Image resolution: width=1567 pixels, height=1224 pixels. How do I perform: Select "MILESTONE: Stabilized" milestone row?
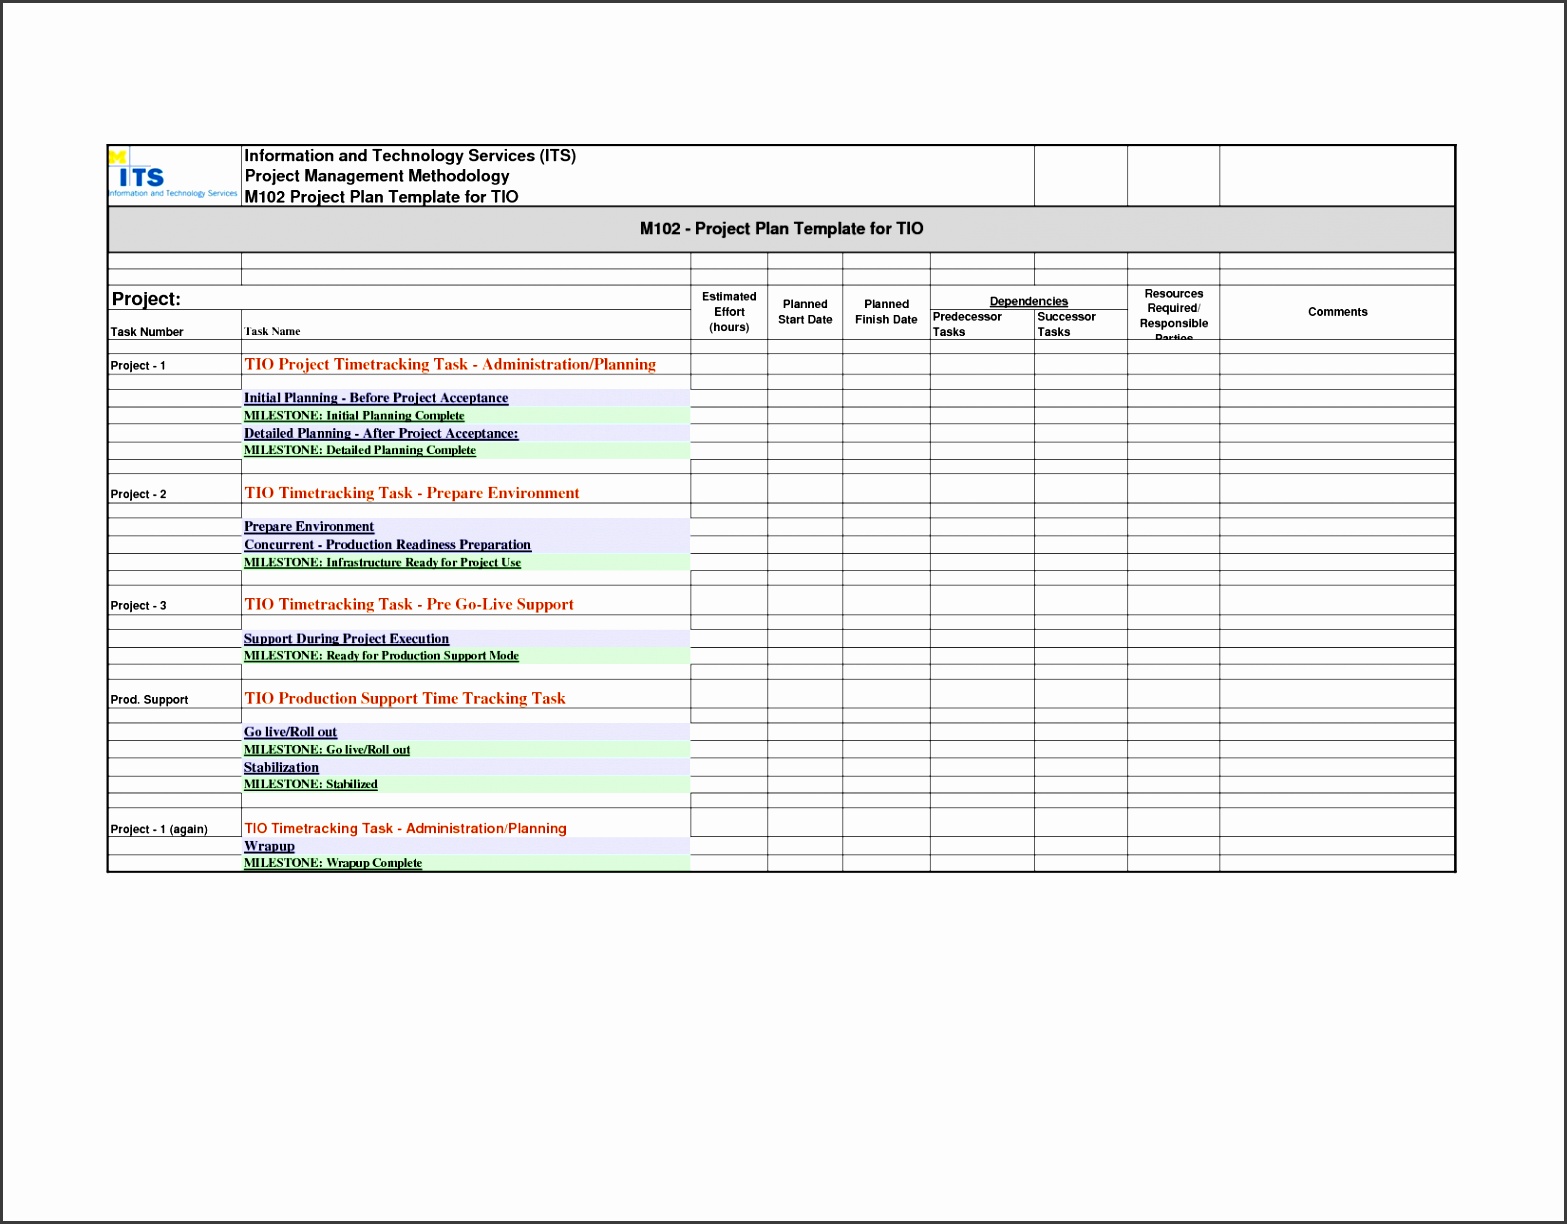tap(311, 784)
